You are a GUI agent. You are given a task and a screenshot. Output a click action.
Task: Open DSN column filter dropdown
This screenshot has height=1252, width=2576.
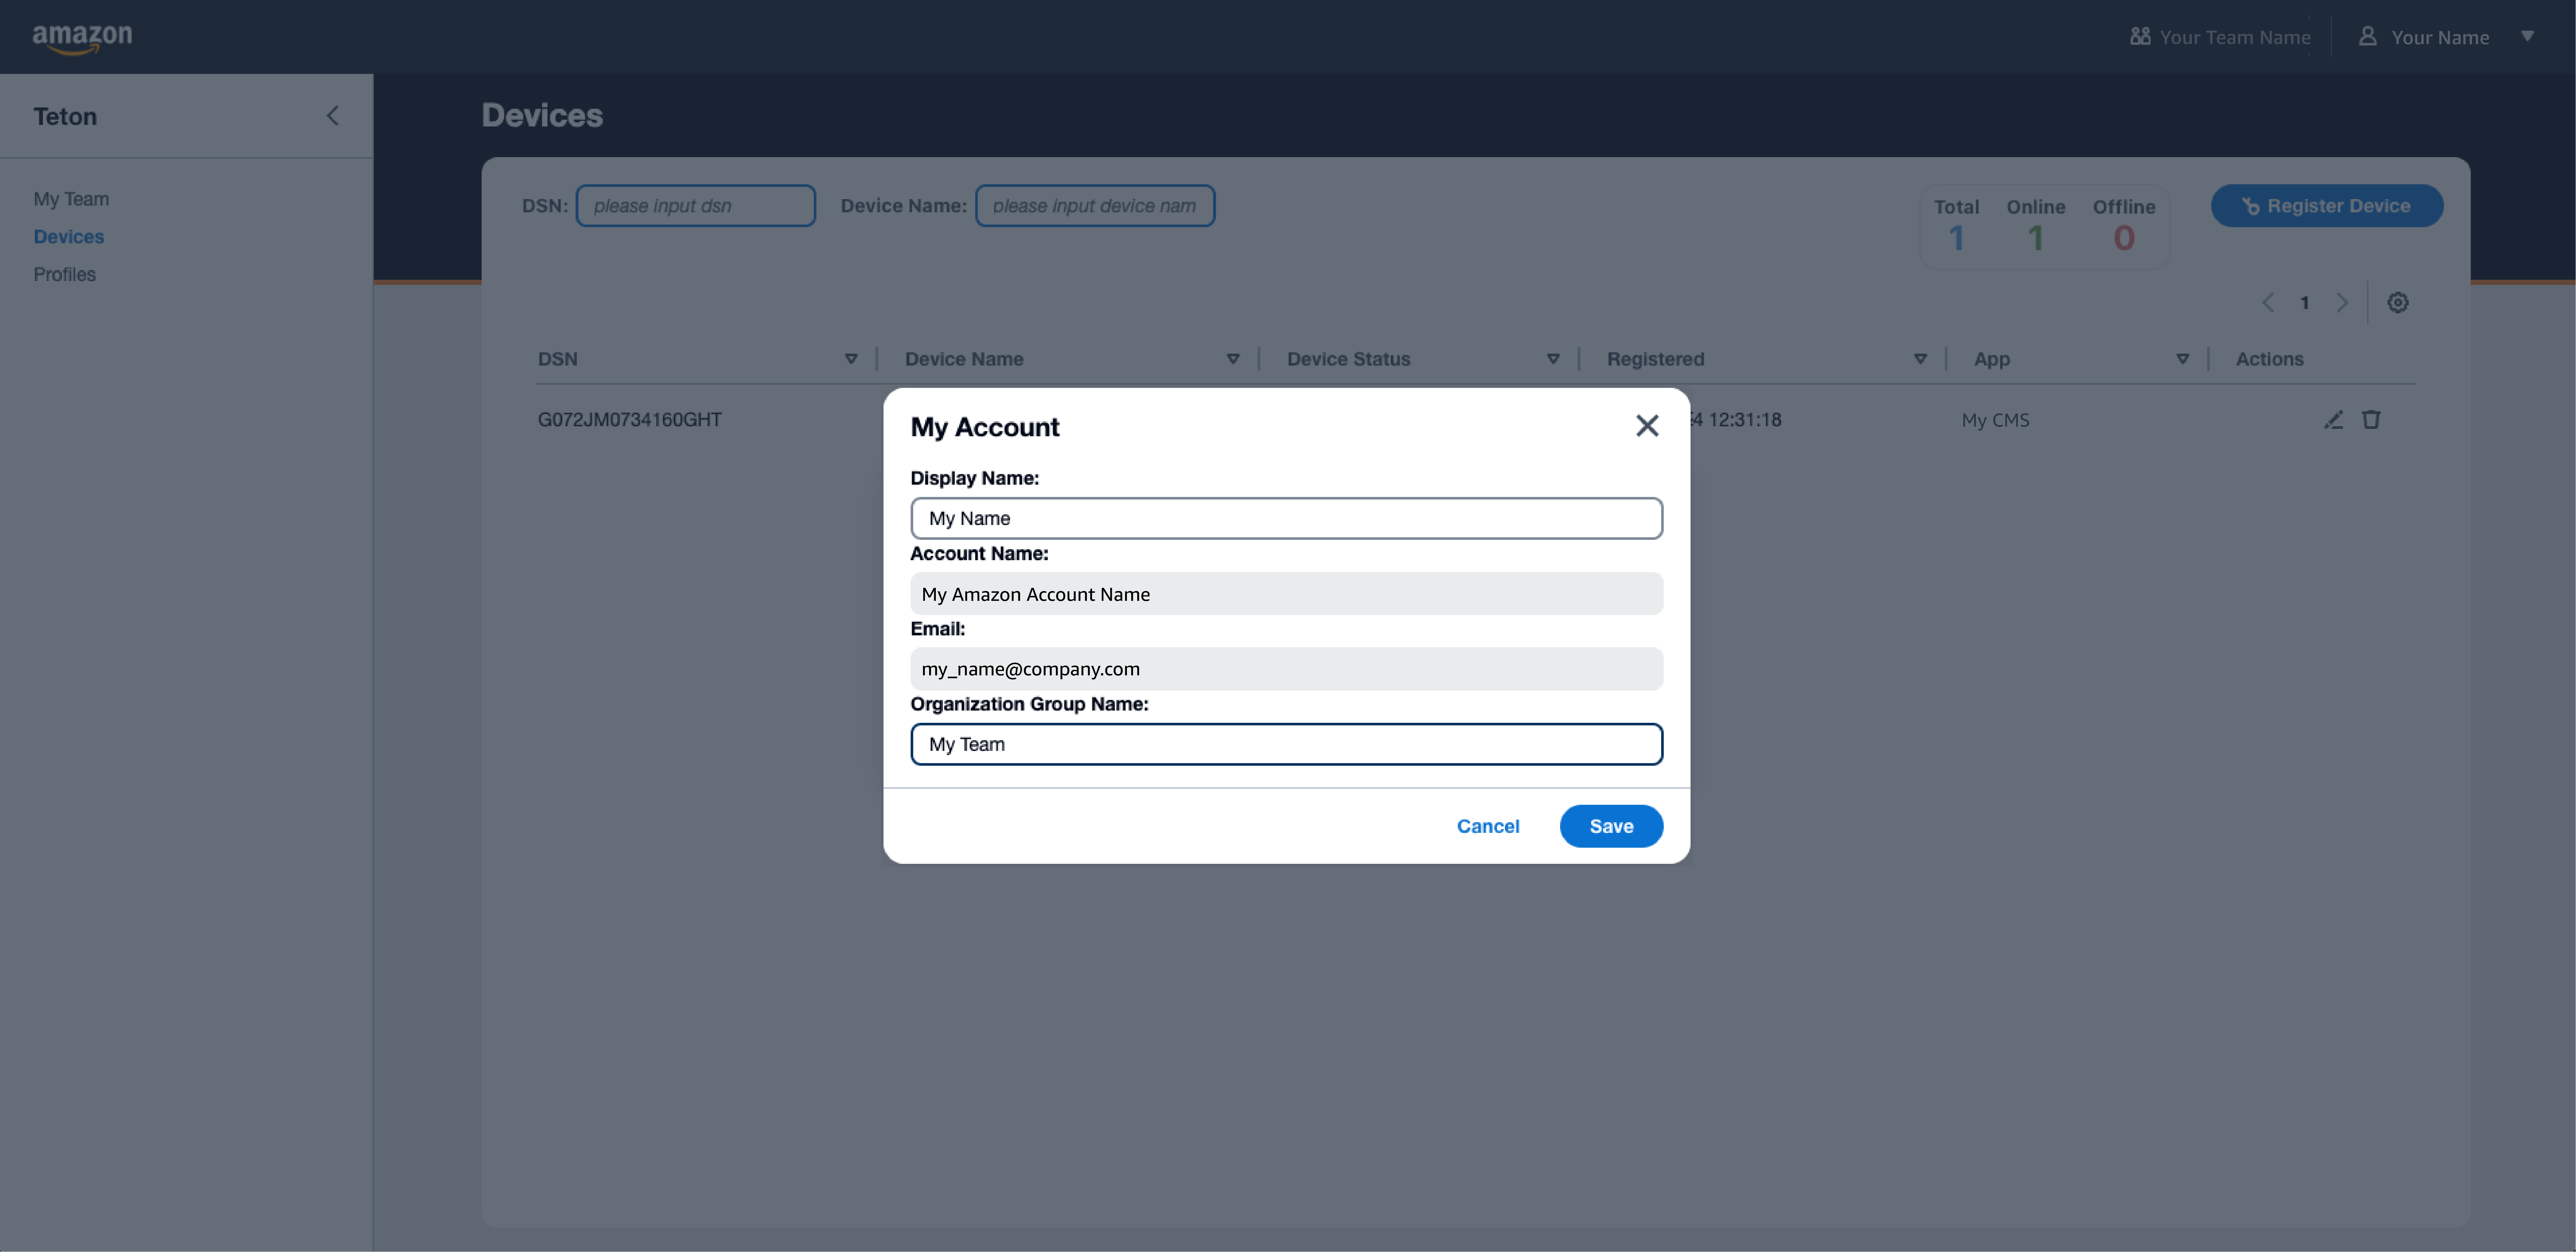pyautogui.click(x=851, y=359)
